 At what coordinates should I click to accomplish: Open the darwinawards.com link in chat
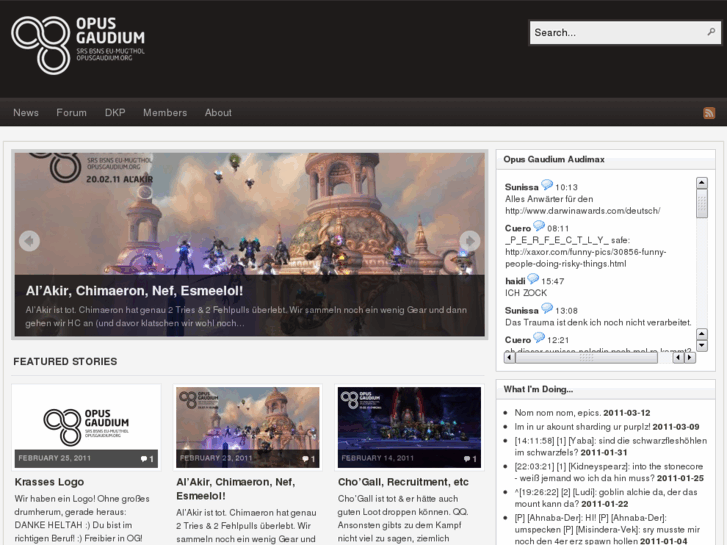click(x=583, y=211)
